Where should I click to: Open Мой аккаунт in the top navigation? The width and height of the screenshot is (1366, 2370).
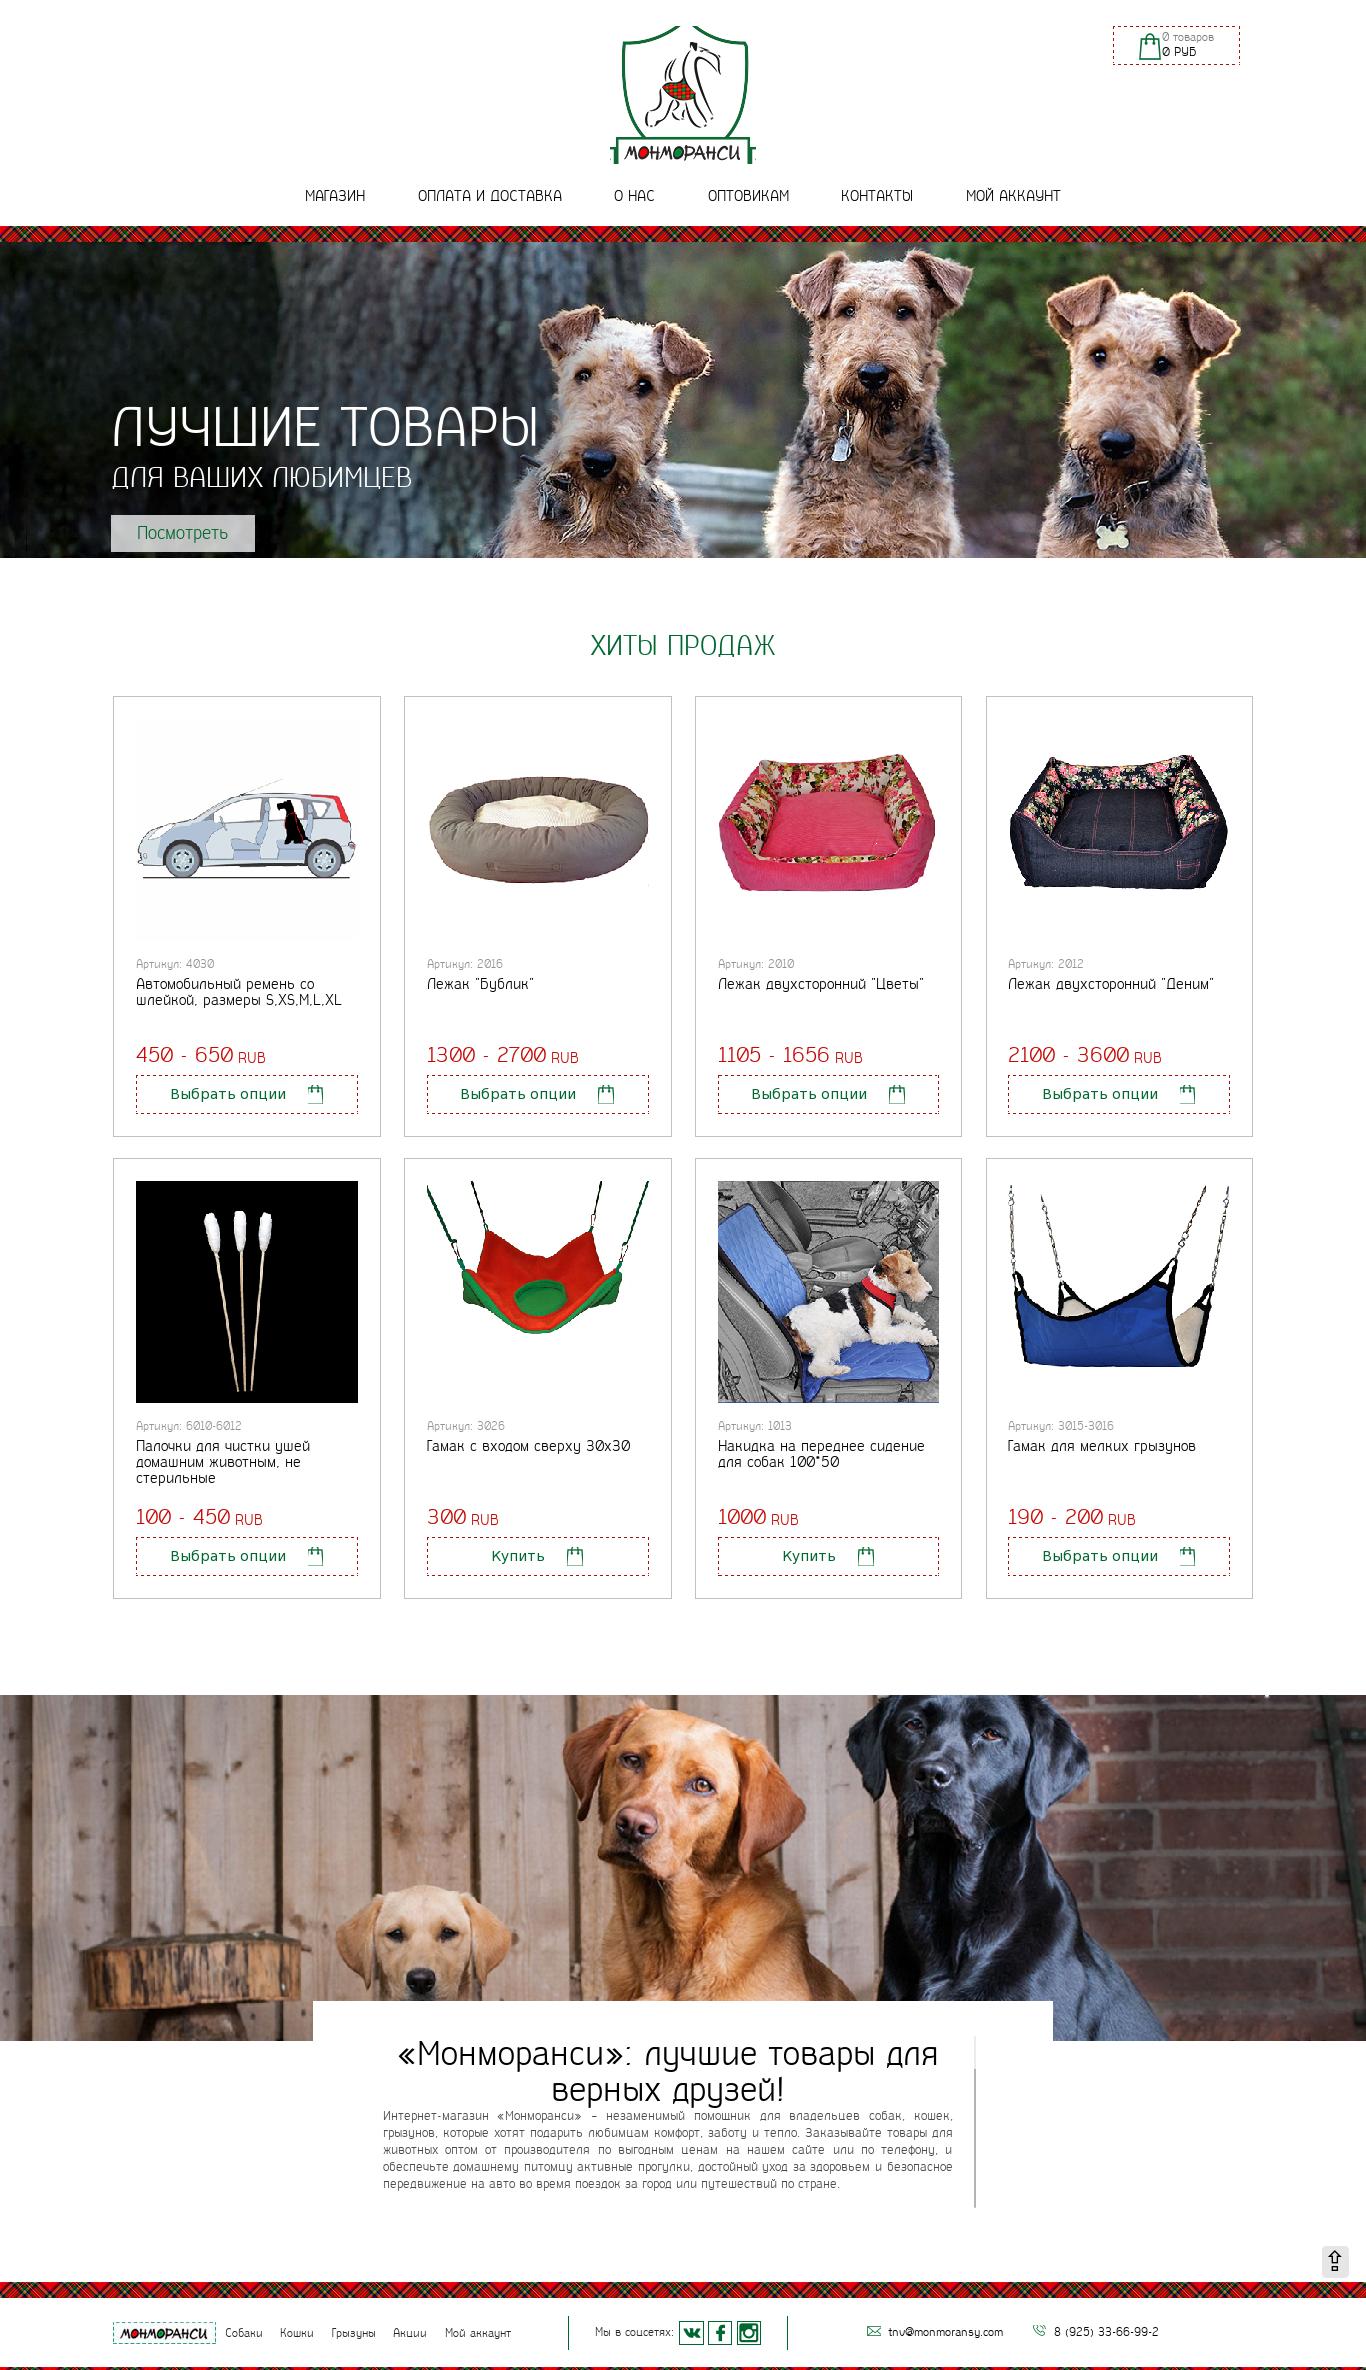(x=1013, y=196)
